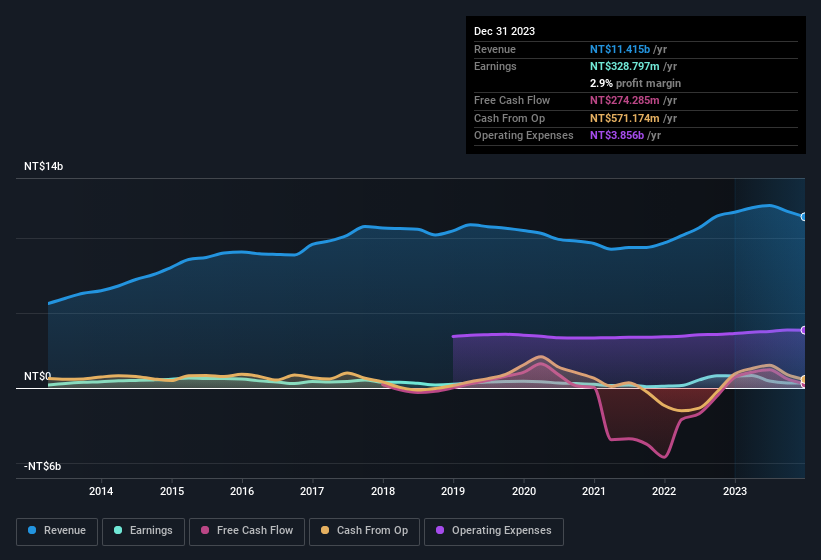Click the orange Cash From Op endpoint dot
This screenshot has height=560, width=821.
click(803, 380)
